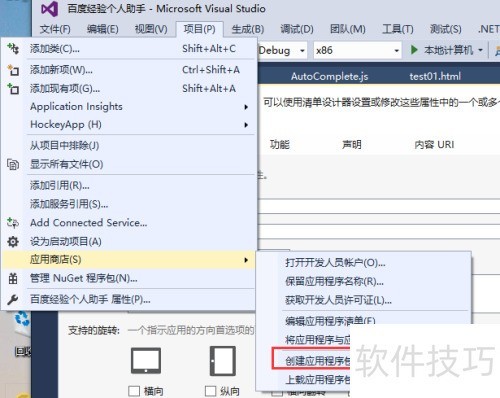The width and height of the screenshot is (500, 398).
Task: Click the project properties wrench icon
Action: pos(13,299)
